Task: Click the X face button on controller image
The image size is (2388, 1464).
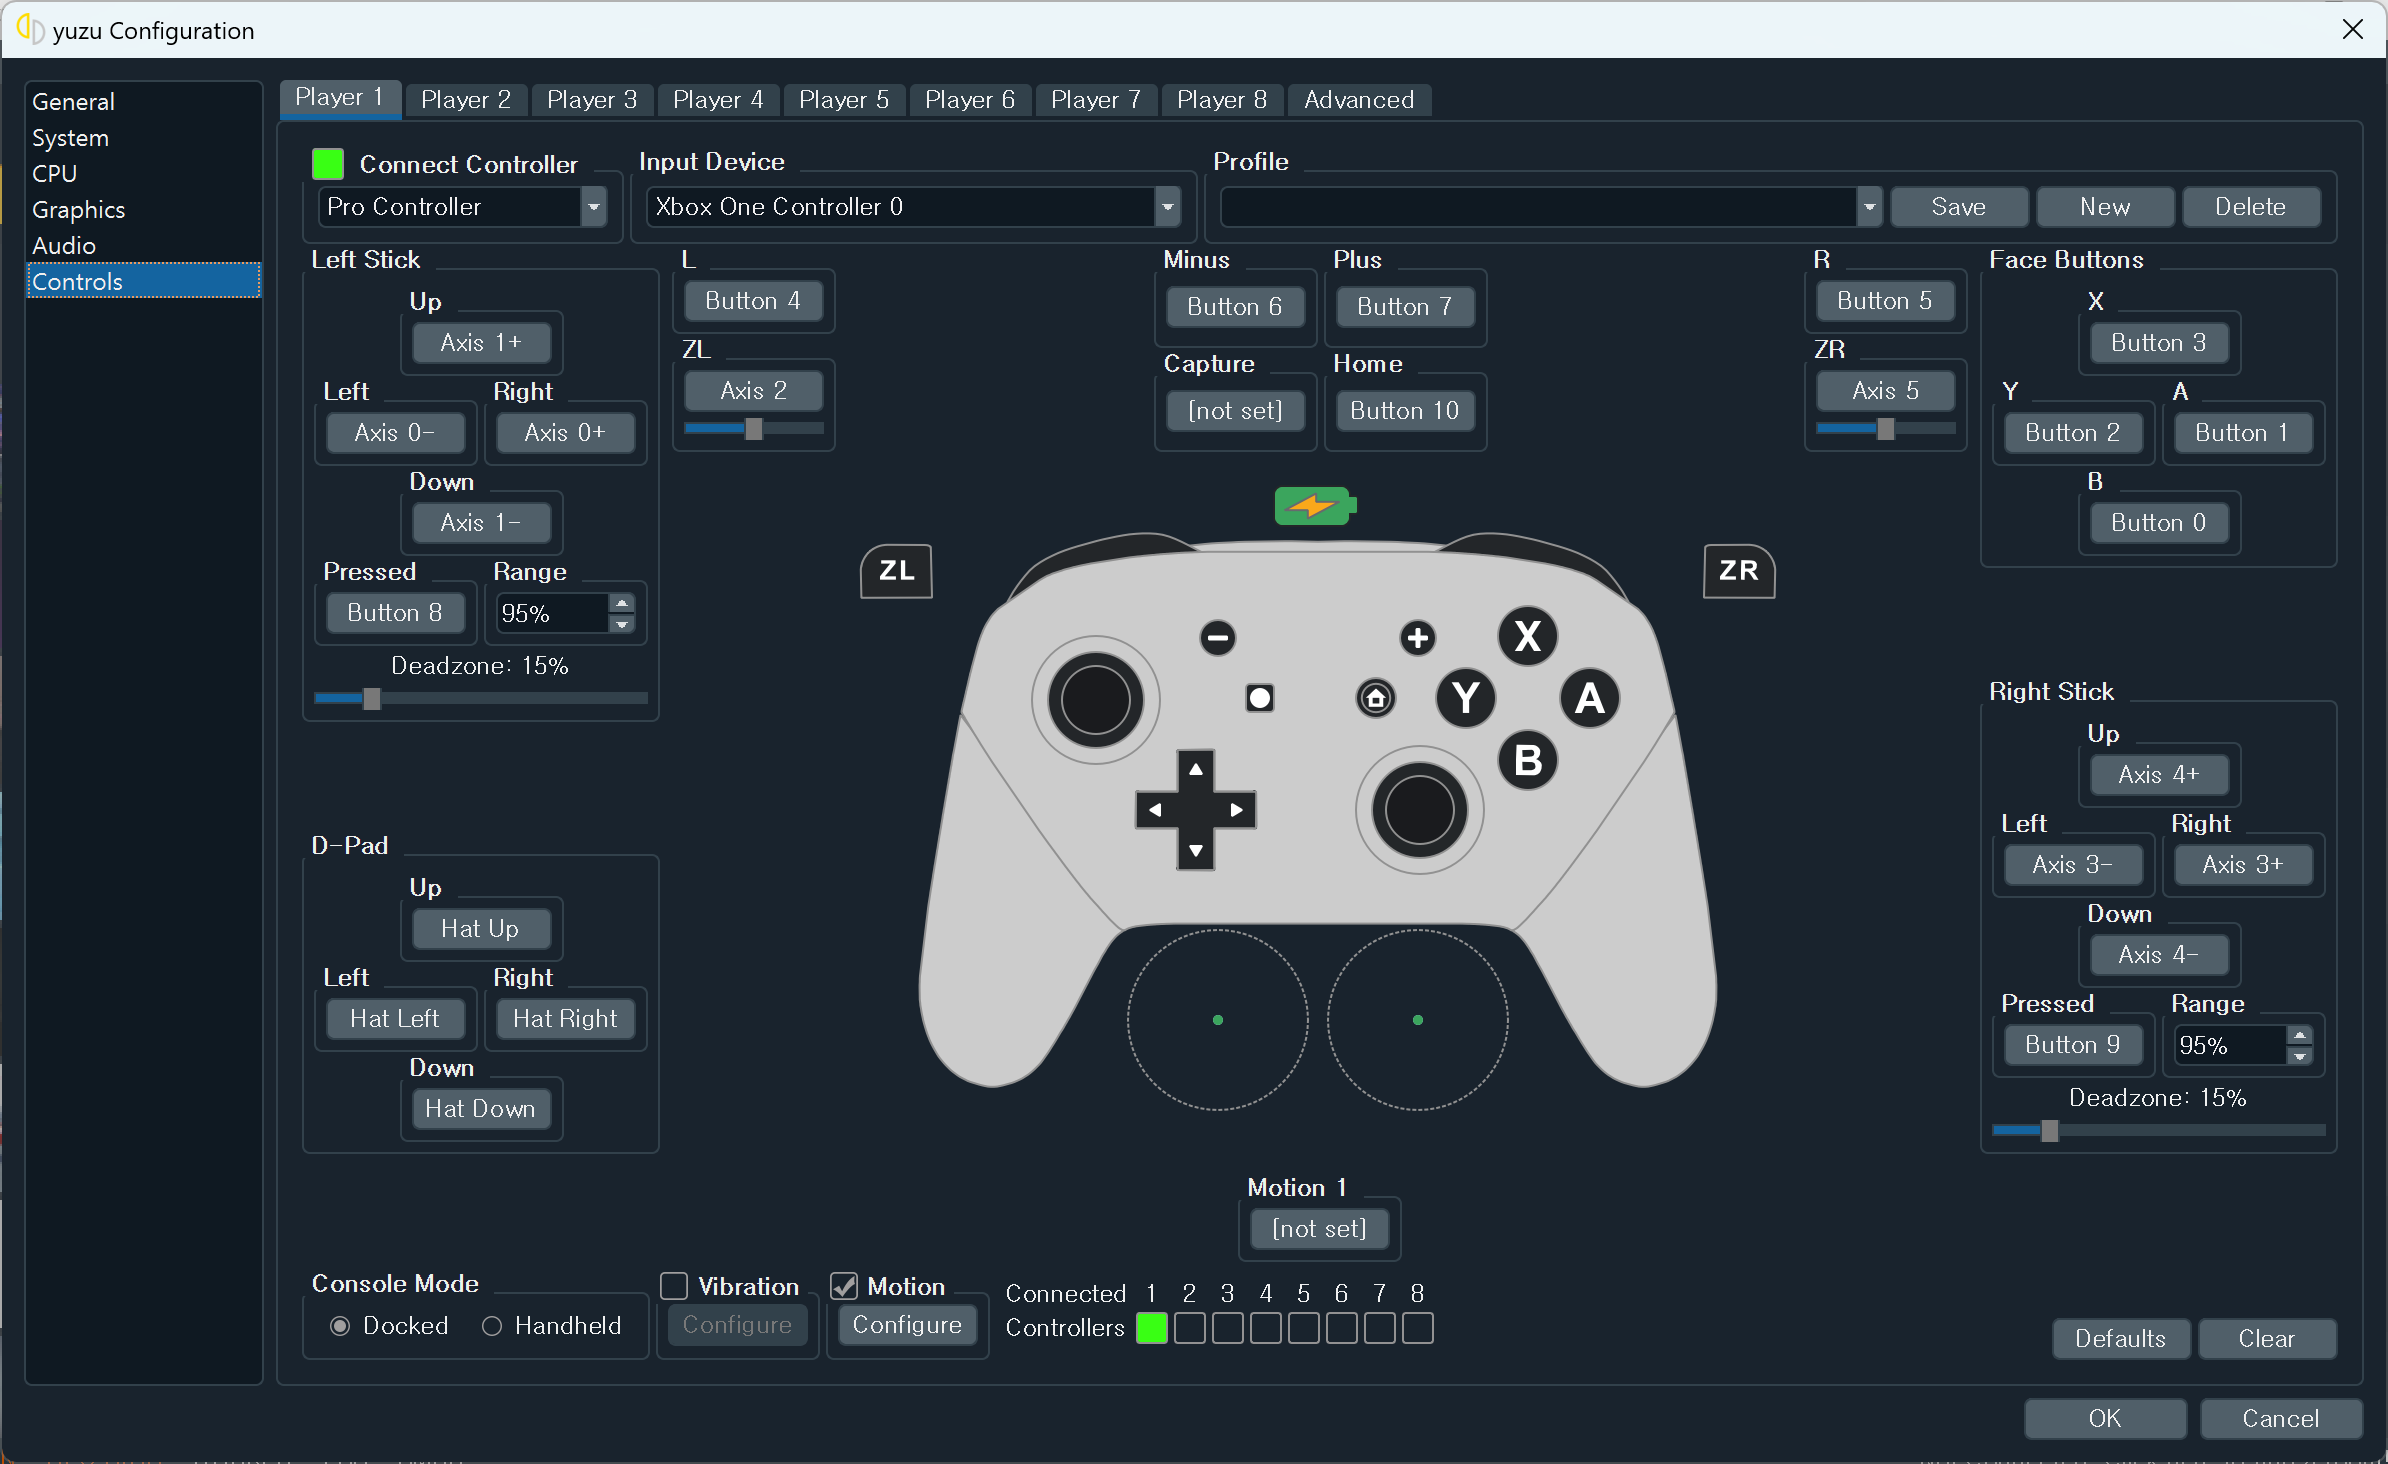Action: tap(1527, 636)
